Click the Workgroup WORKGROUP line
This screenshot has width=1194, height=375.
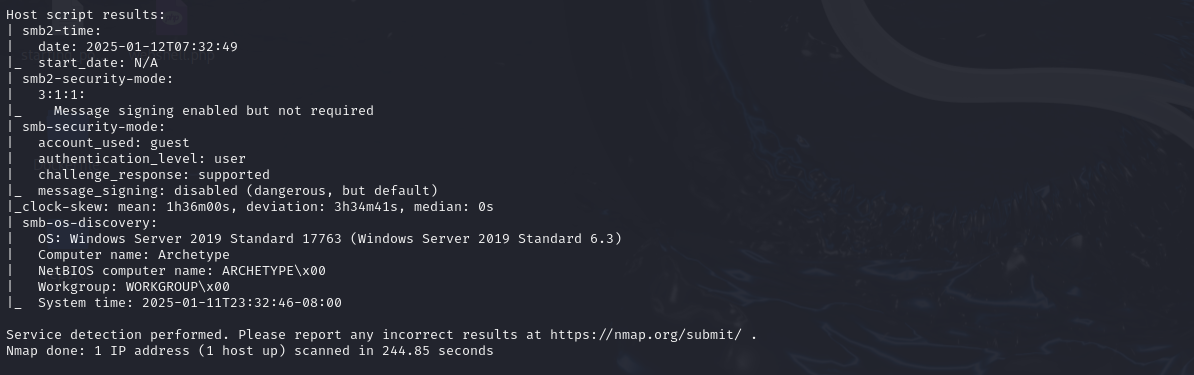point(133,287)
